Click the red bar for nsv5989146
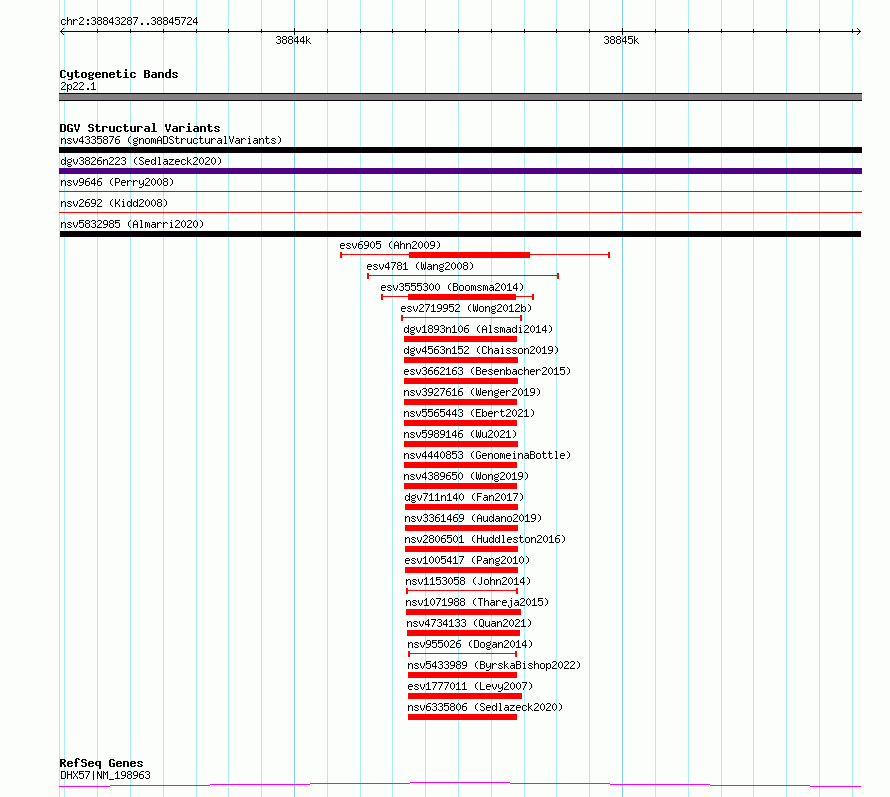 click(x=461, y=444)
